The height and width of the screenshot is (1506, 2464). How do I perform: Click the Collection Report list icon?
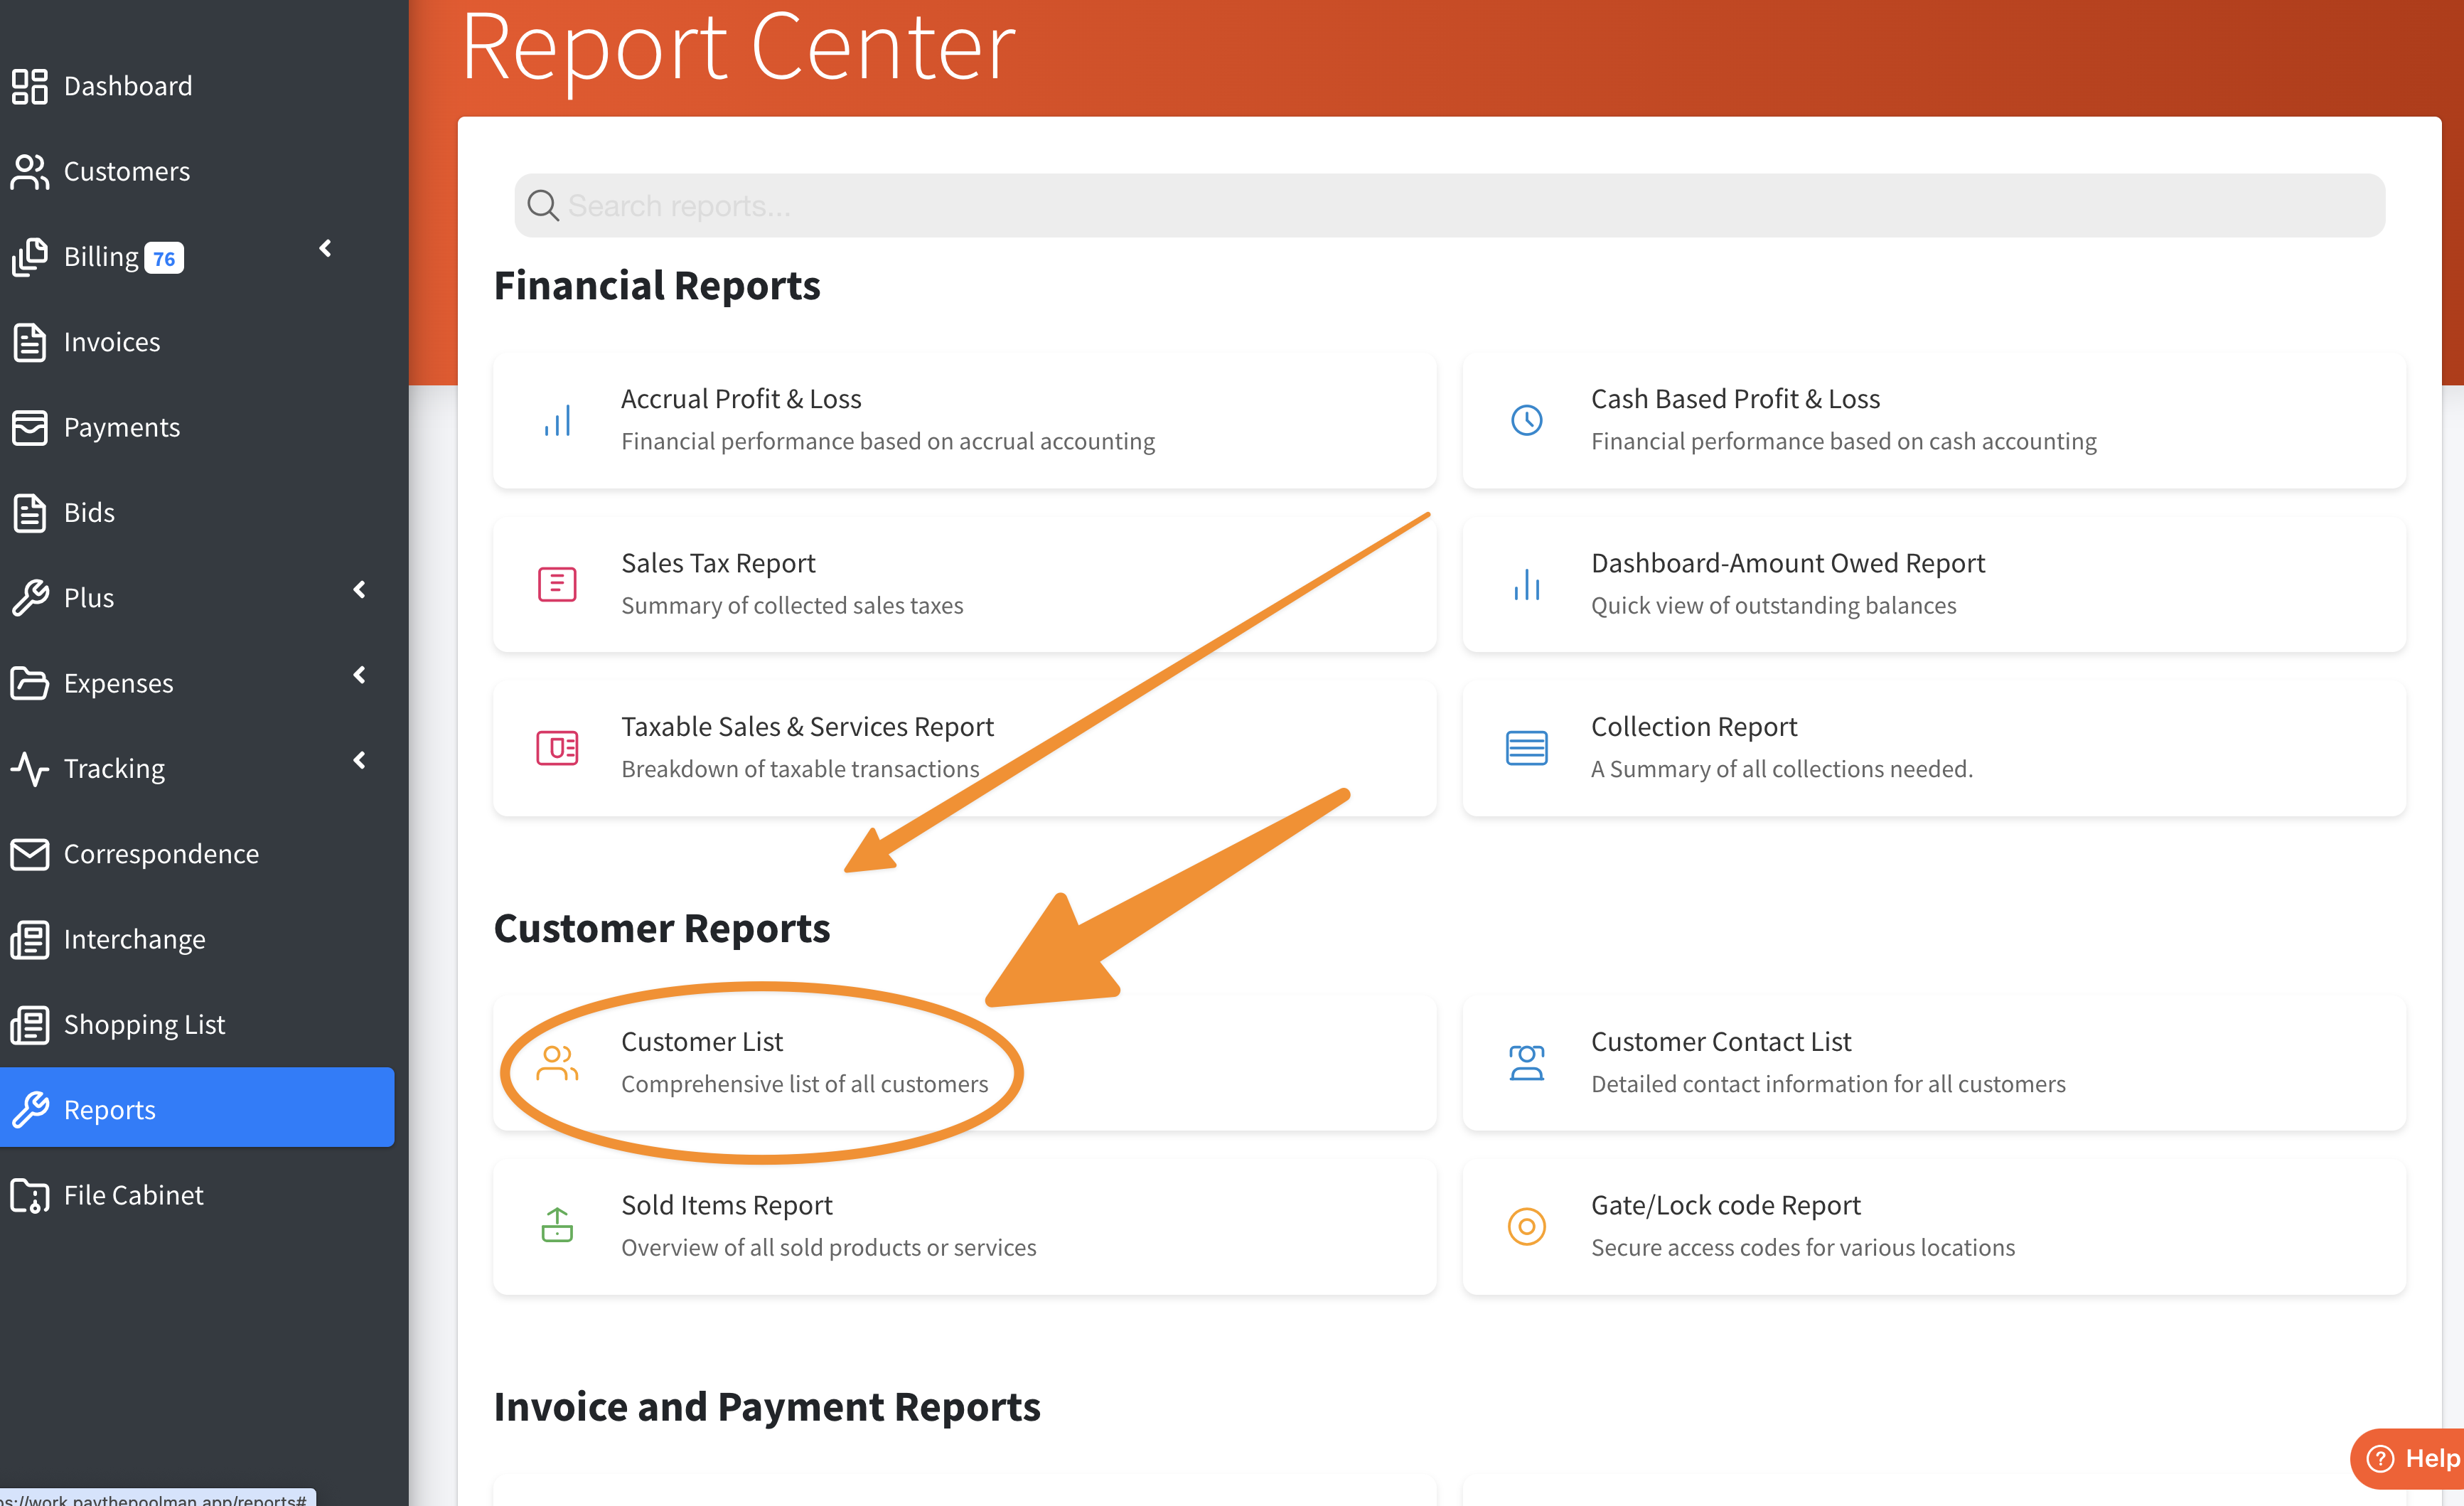click(1526, 748)
